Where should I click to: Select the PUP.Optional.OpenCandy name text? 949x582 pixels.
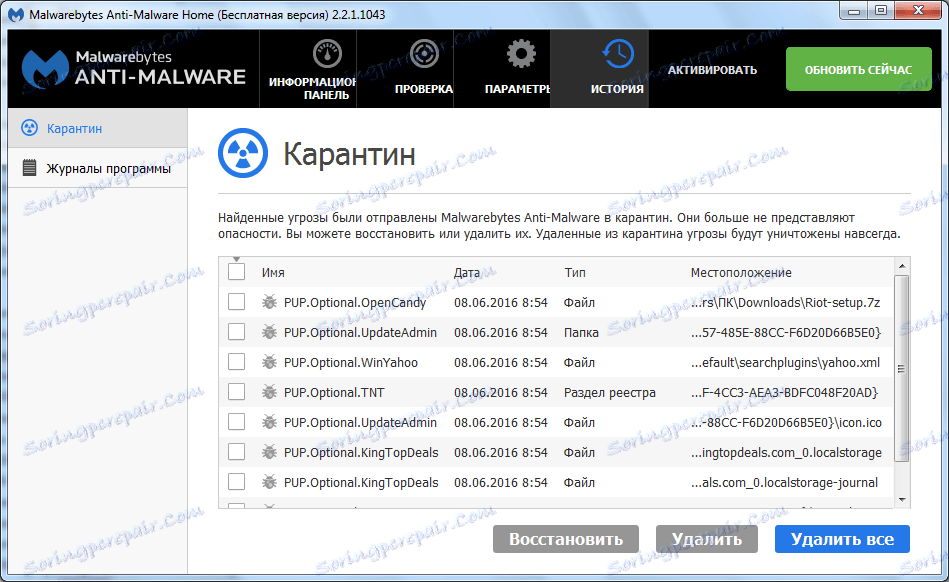click(x=355, y=302)
